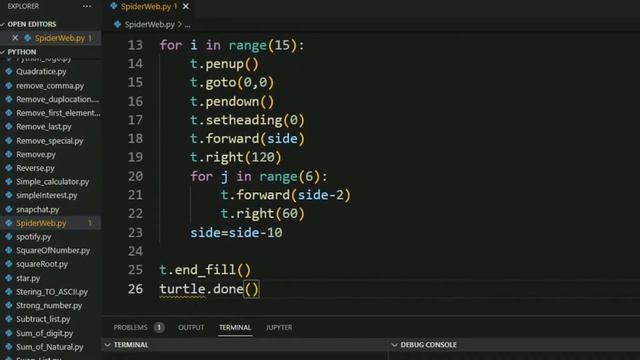Open Quadratice.py from the file list
Screen dimensions: 640x360
(41, 71)
